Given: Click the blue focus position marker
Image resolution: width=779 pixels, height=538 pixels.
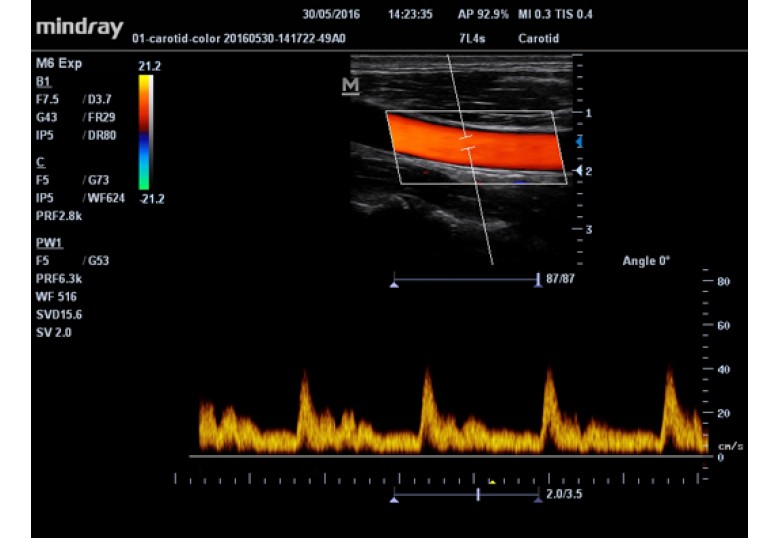Looking at the screenshot, I should [579, 142].
